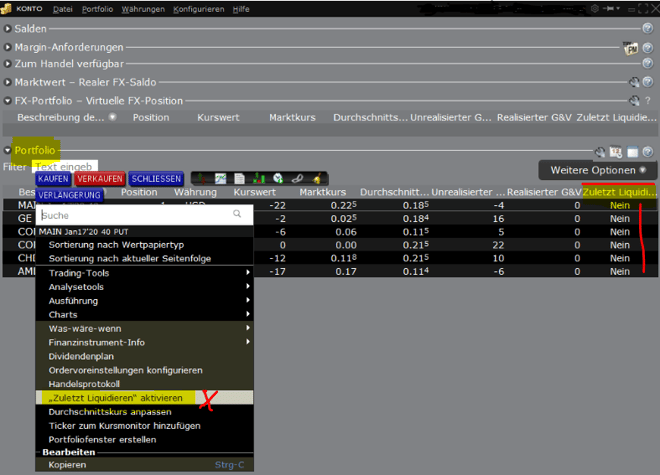Expand Marktwert – Realer FX-Saldo section
This screenshot has width=660, height=475.
[7, 82]
